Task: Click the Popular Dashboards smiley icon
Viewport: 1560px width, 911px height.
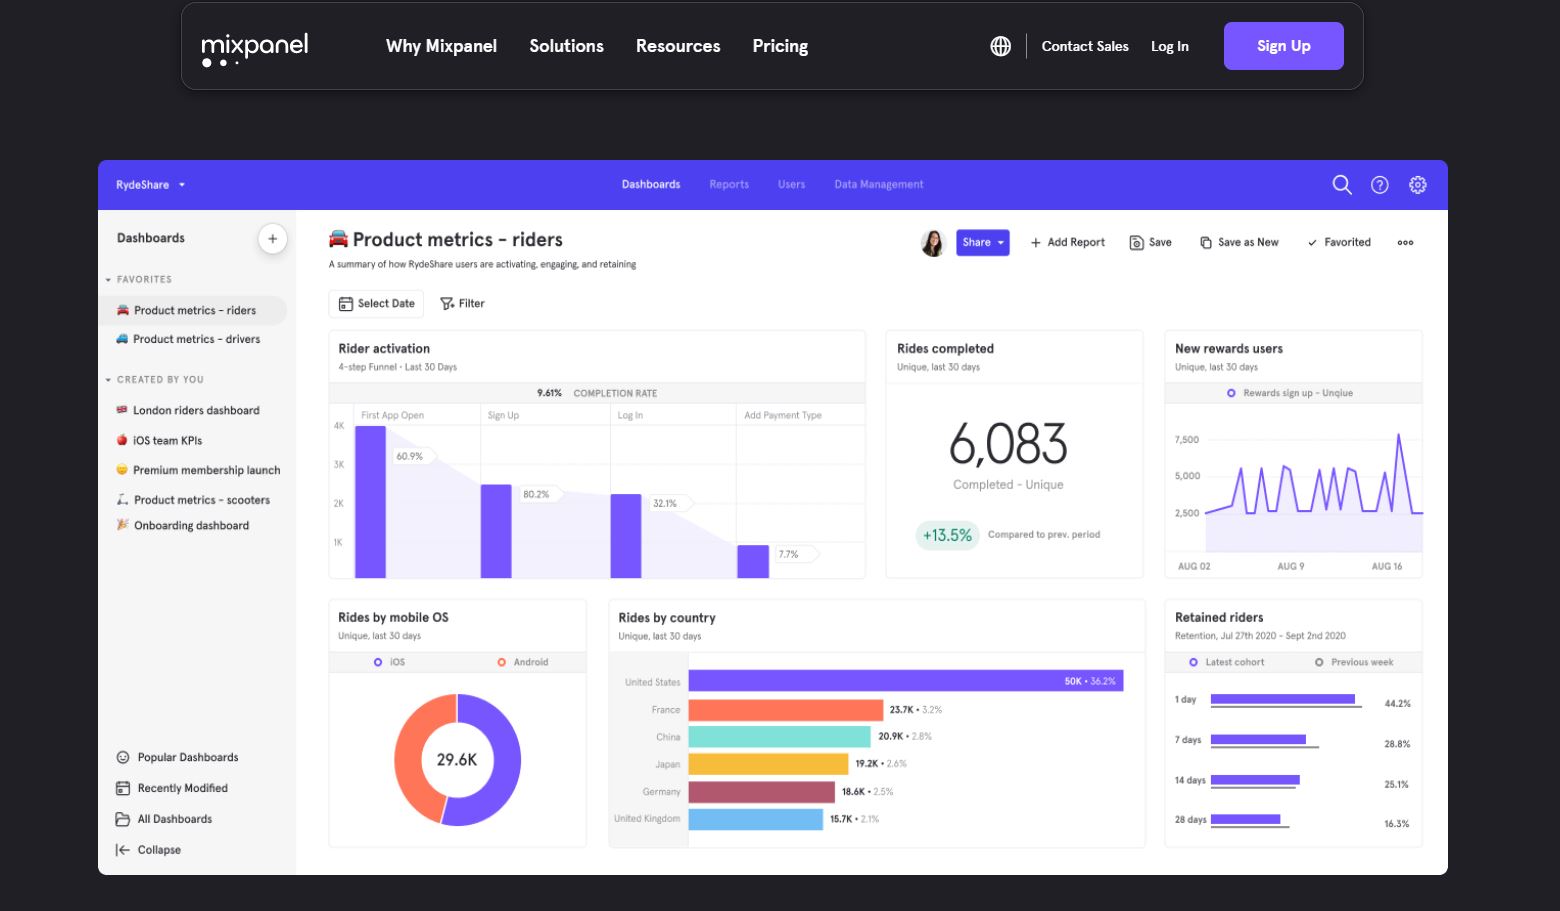Action: [123, 758]
